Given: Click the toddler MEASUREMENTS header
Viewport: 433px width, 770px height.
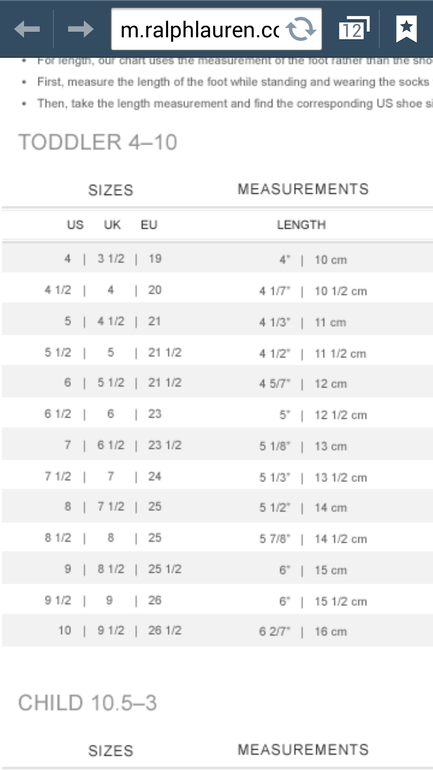Looking at the screenshot, I should [303, 189].
